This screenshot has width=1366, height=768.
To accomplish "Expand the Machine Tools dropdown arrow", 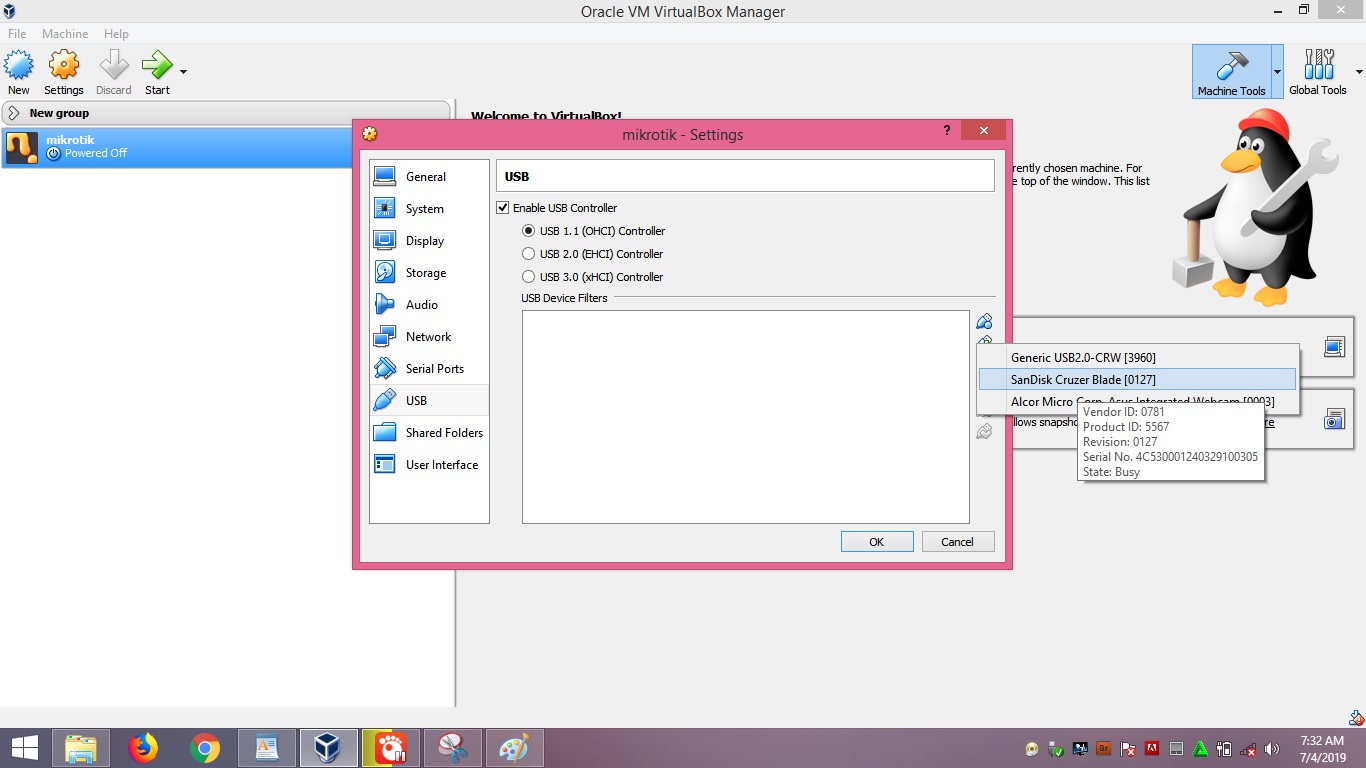I will click(x=1277, y=71).
